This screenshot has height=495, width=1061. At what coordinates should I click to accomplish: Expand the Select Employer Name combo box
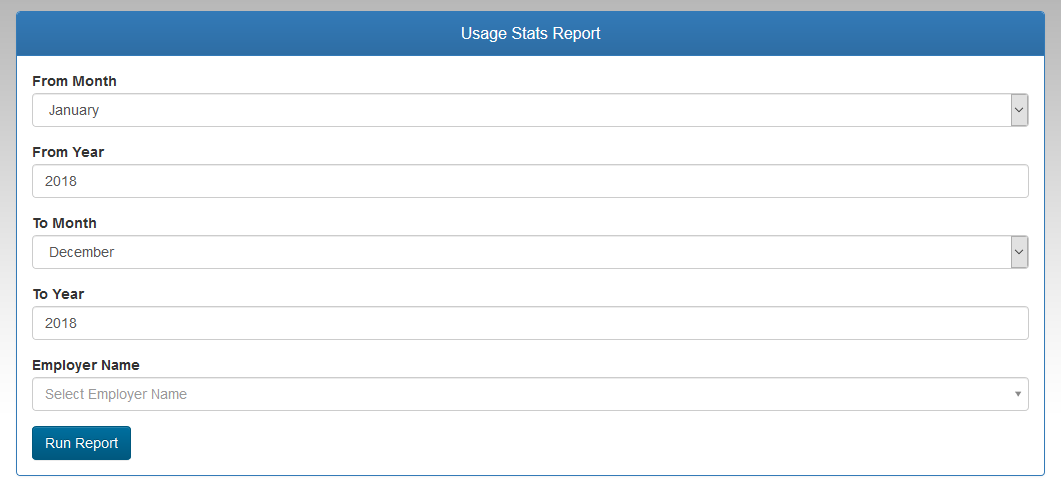(x=530, y=394)
